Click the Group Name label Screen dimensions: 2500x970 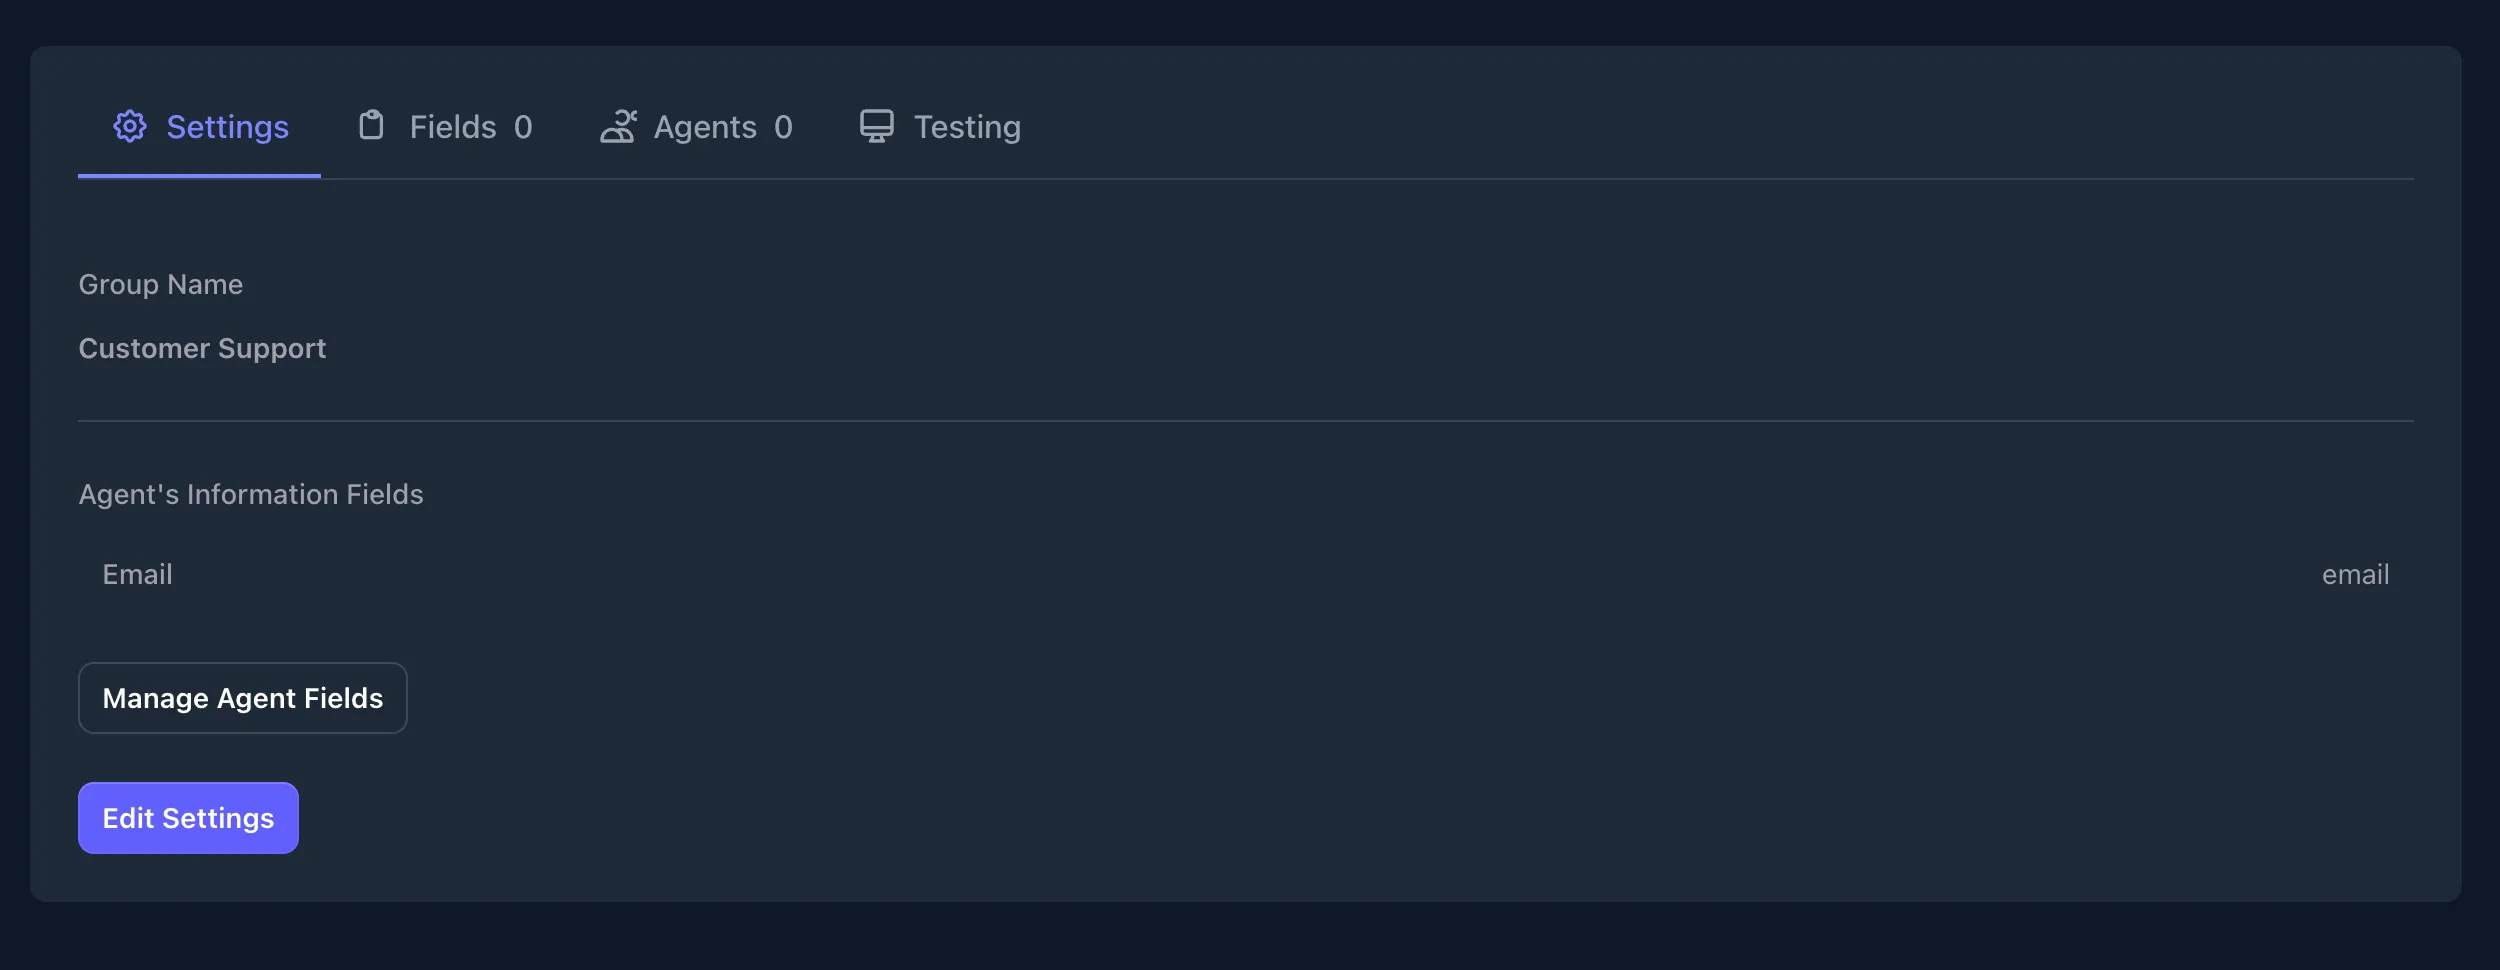tap(161, 285)
